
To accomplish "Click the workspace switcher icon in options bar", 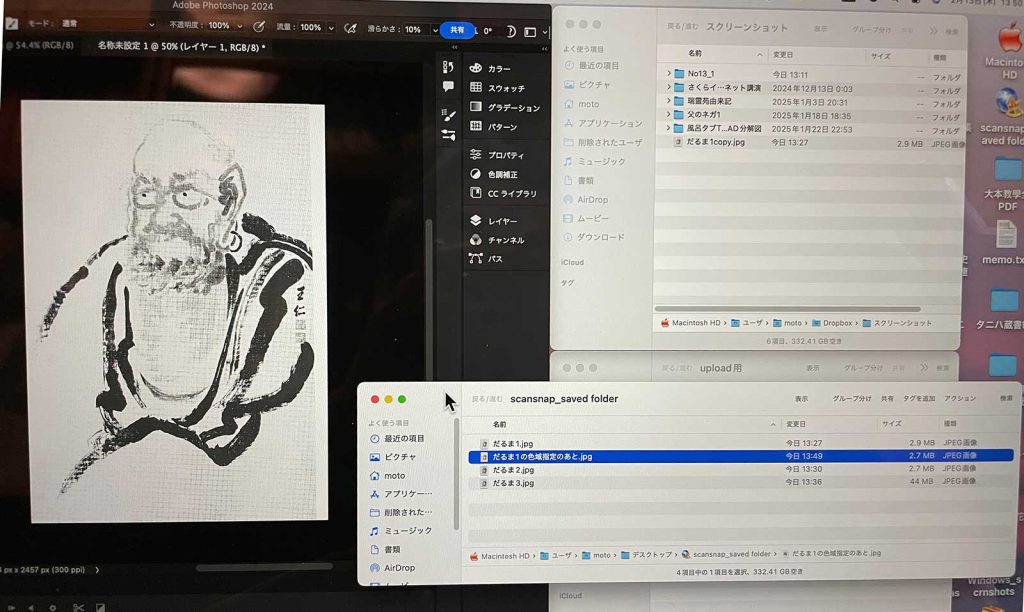I will [x=530, y=31].
